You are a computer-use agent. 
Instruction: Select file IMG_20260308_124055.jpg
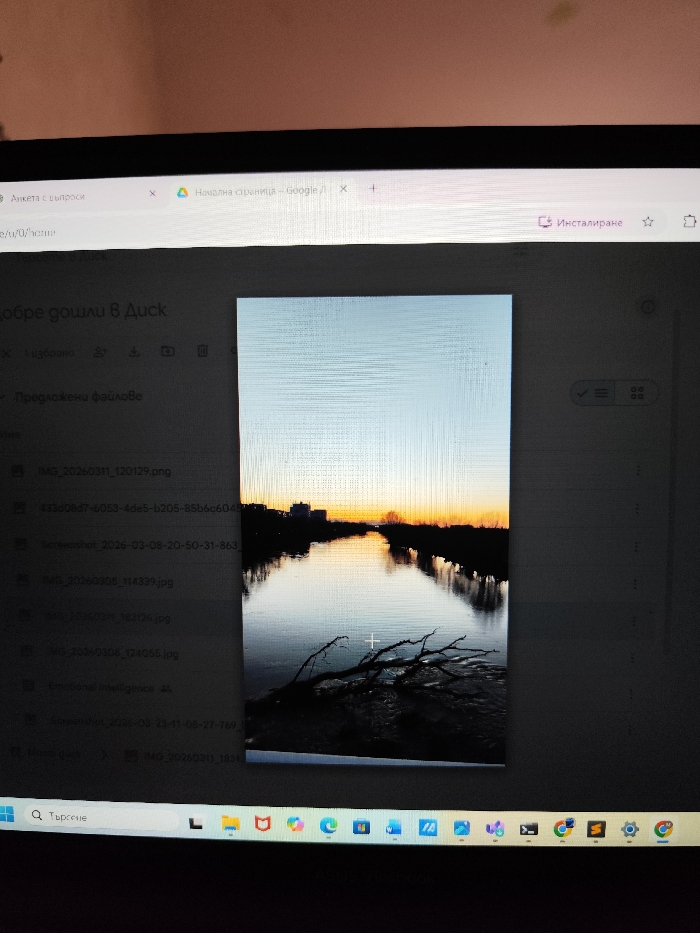112,653
